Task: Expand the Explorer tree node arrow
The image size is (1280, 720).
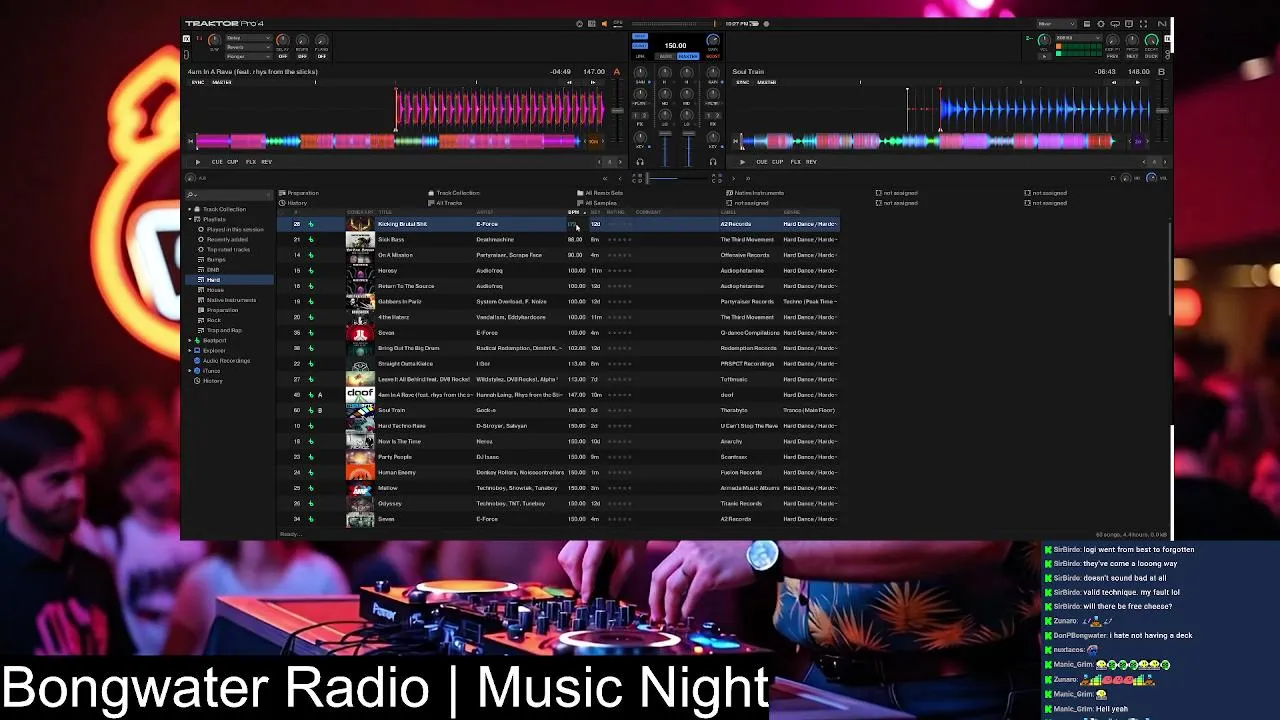Action: (190, 351)
